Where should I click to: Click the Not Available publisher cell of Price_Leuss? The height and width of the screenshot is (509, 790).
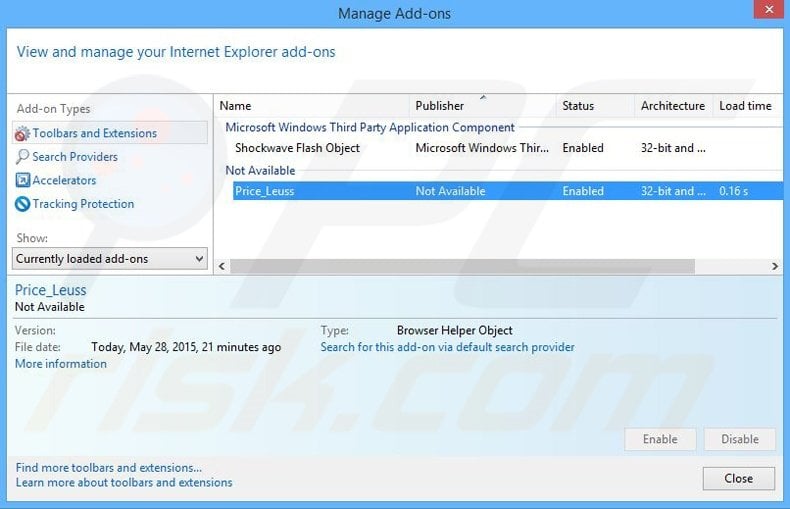(450, 191)
